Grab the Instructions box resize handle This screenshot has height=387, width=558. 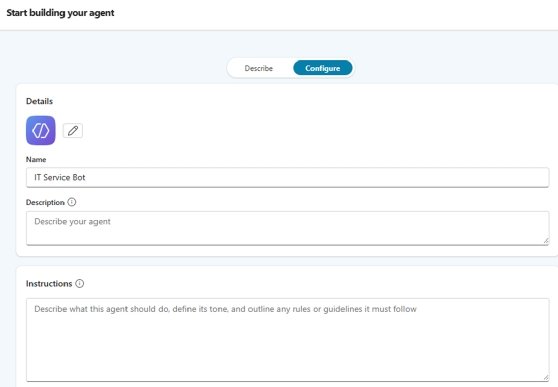click(x=546, y=377)
